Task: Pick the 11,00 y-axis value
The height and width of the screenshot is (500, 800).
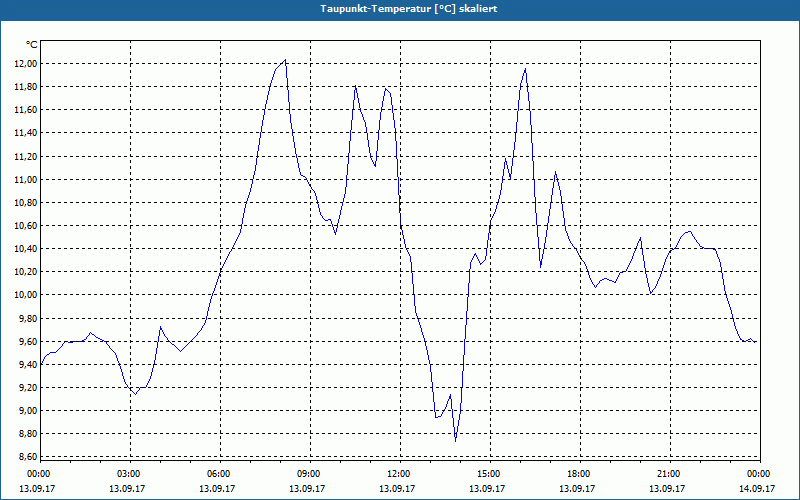Action: pyautogui.click(x=26, y=179)
